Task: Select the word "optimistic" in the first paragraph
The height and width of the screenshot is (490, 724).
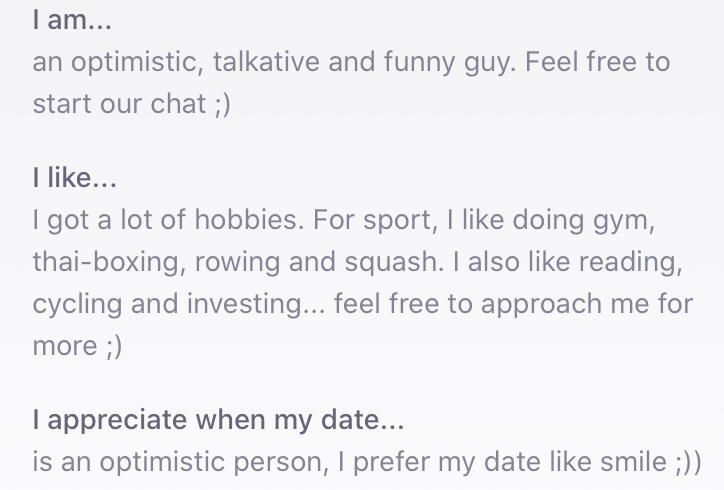Action: coord(137,63)
